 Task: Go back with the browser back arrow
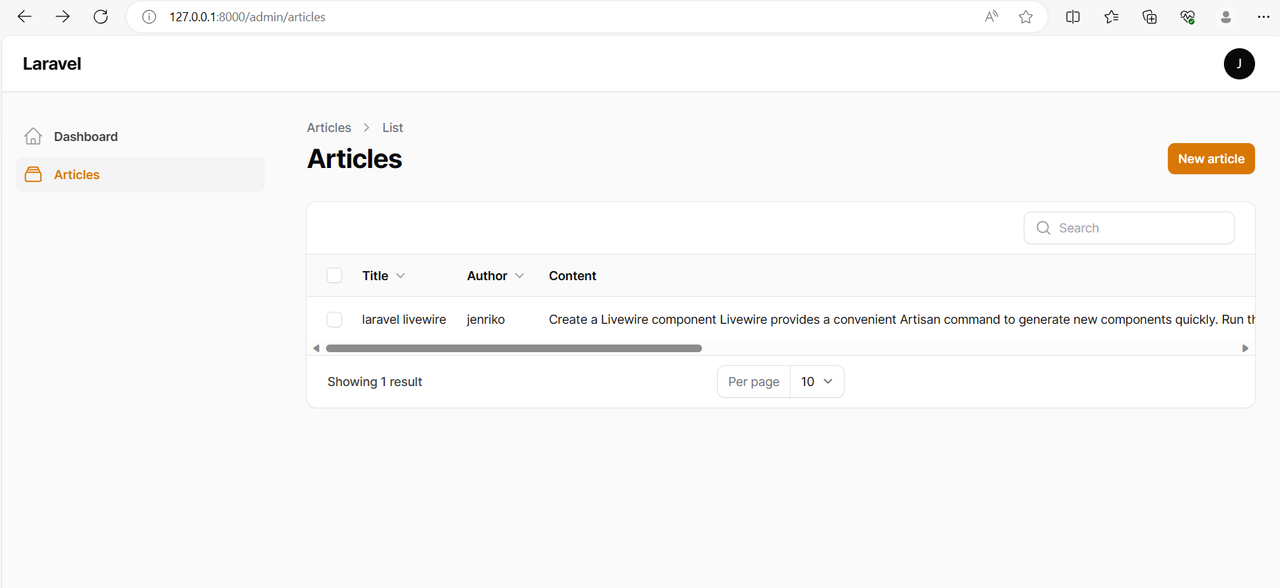point(25,17)
